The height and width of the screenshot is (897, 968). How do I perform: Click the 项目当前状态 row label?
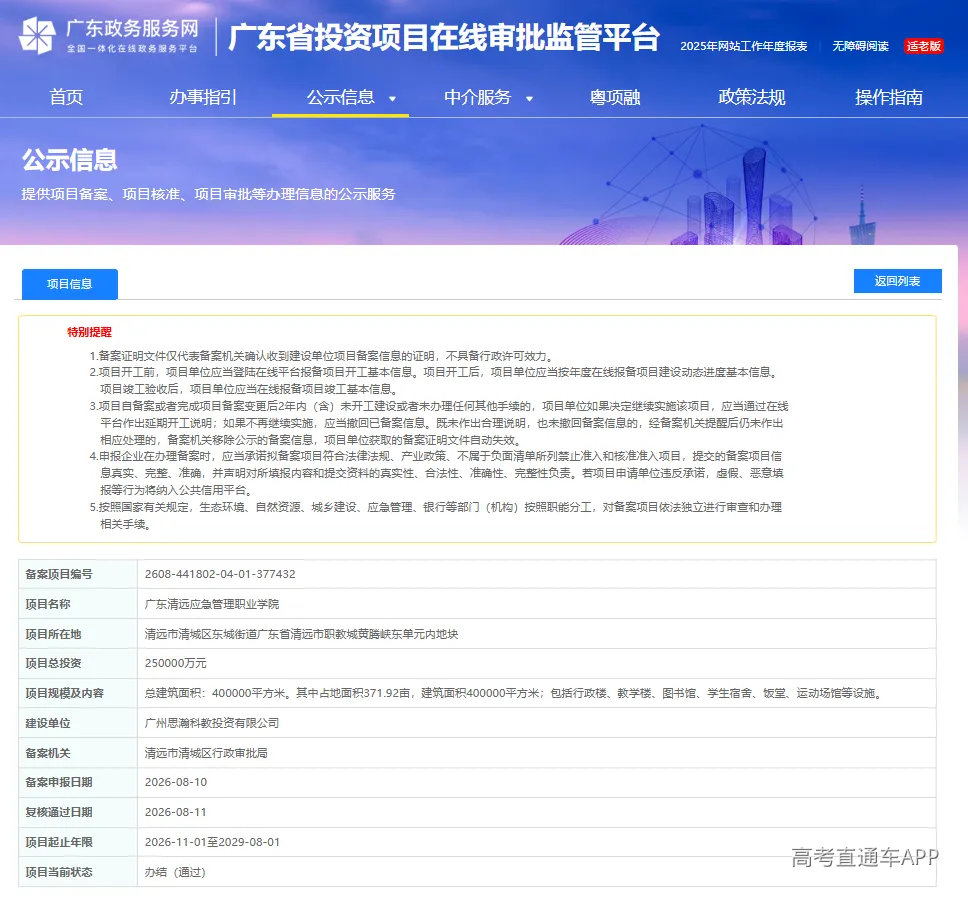(59, 872)
